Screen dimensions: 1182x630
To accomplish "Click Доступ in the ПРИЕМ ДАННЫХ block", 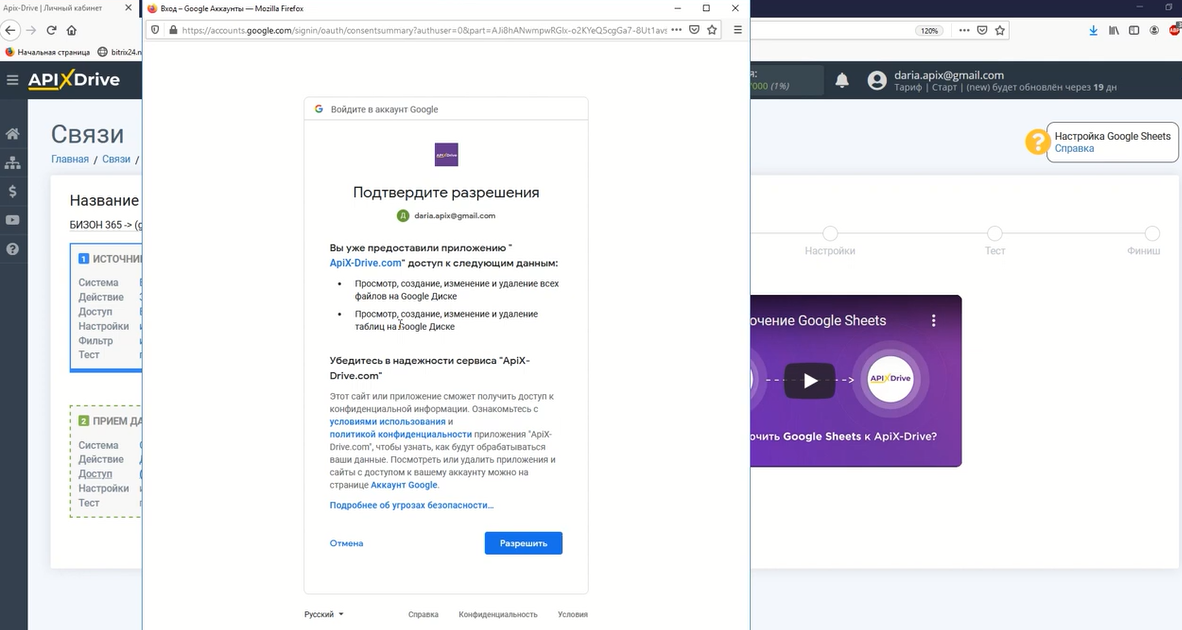I will (95, 474).
